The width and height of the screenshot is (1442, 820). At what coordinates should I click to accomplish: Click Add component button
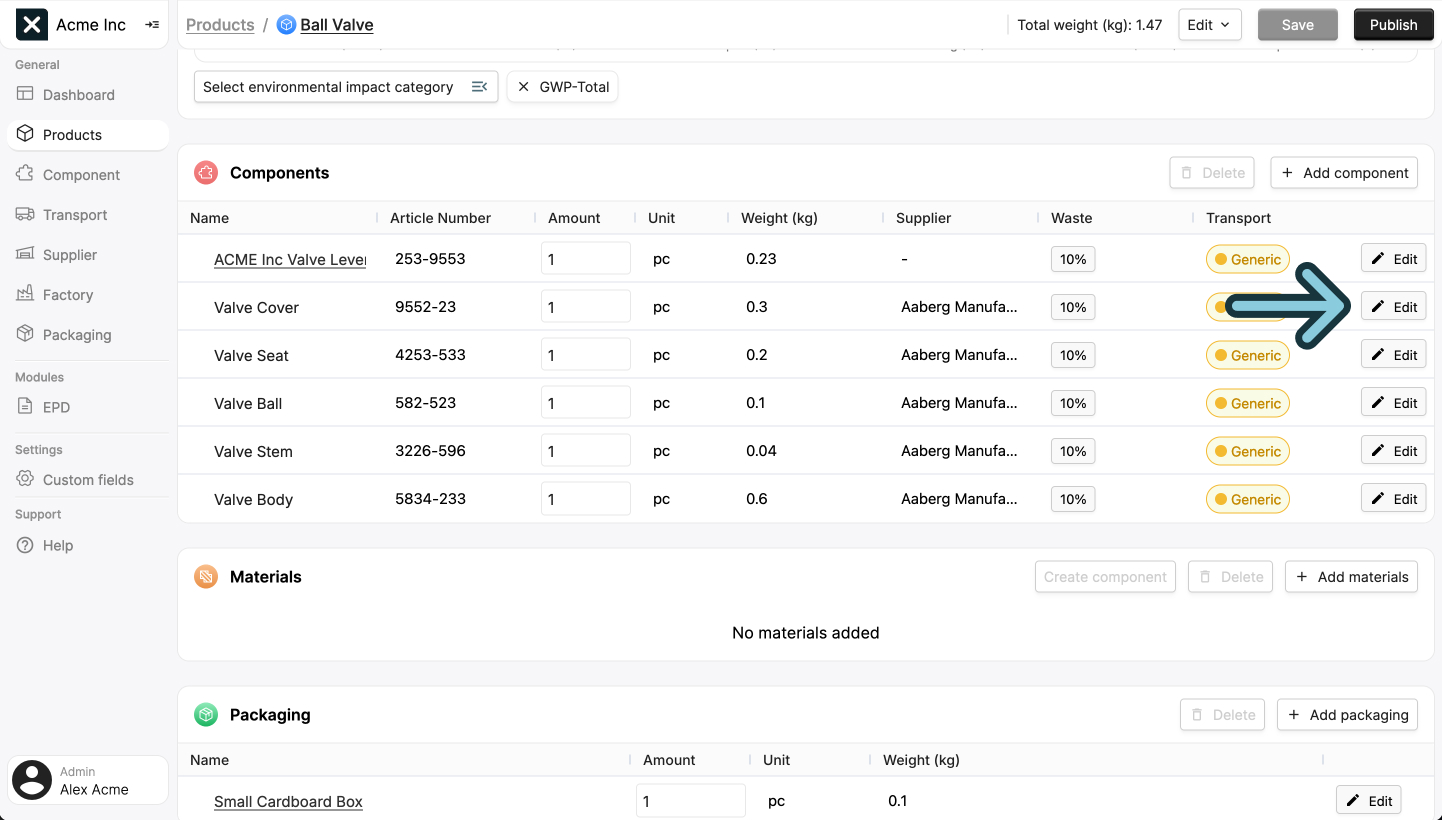pos(1344,173)
